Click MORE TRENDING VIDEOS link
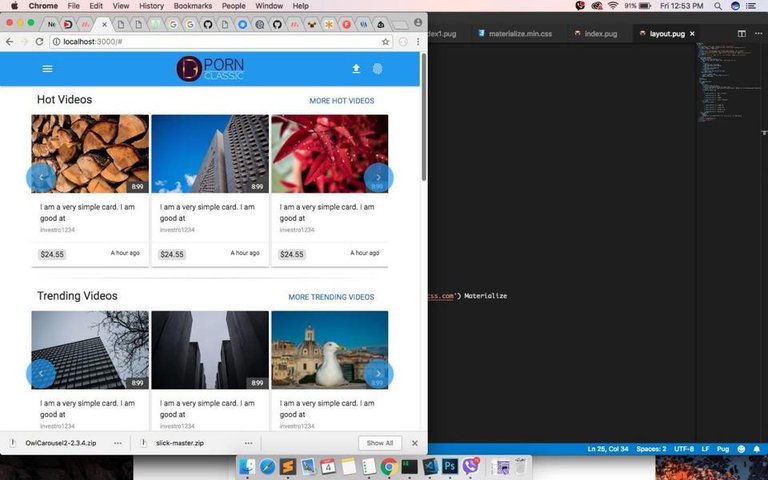The width and height of the screenshot is (768, 480). [x=332, y=297]
